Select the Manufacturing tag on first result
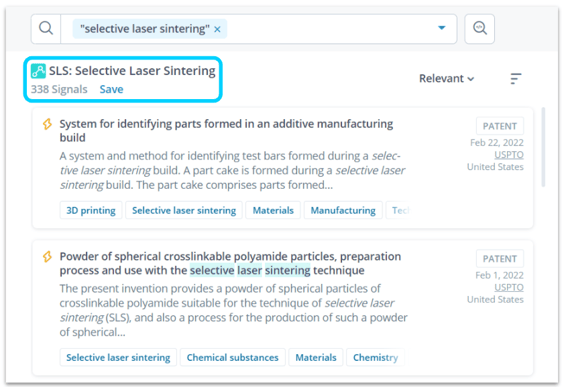The image size is (562, 387). (343, 210)
